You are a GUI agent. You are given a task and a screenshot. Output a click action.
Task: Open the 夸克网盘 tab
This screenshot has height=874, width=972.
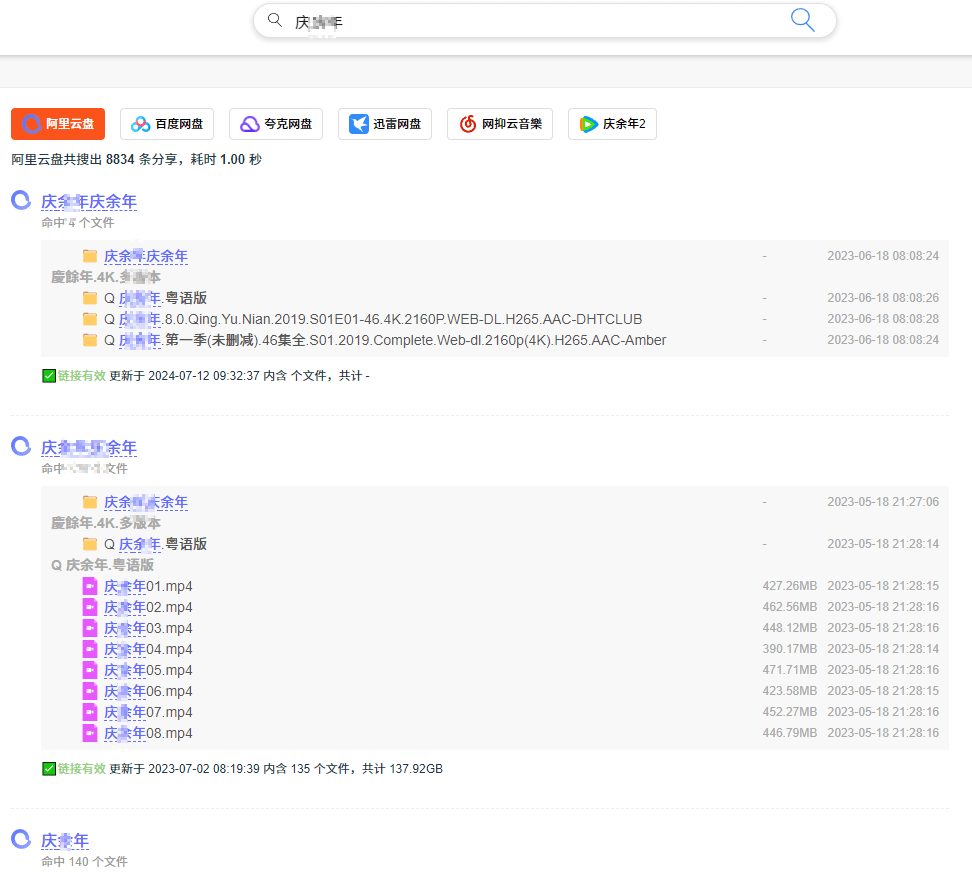click(276, 124)
